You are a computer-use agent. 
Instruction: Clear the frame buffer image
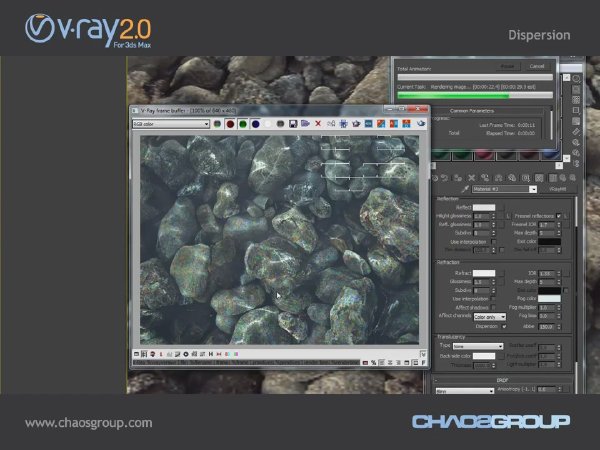318,124
